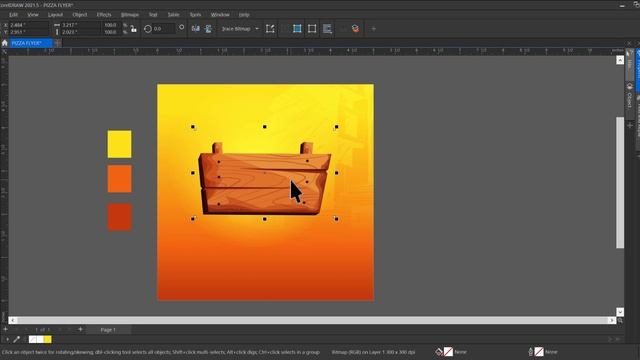
Task: Switch to the PIZZA FLYER document tab
Action: coord(31,43)
